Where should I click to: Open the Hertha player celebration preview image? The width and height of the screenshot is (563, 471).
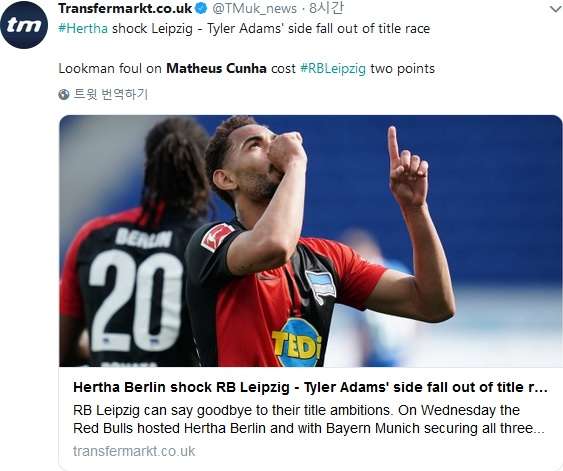(x=311, y=241)
